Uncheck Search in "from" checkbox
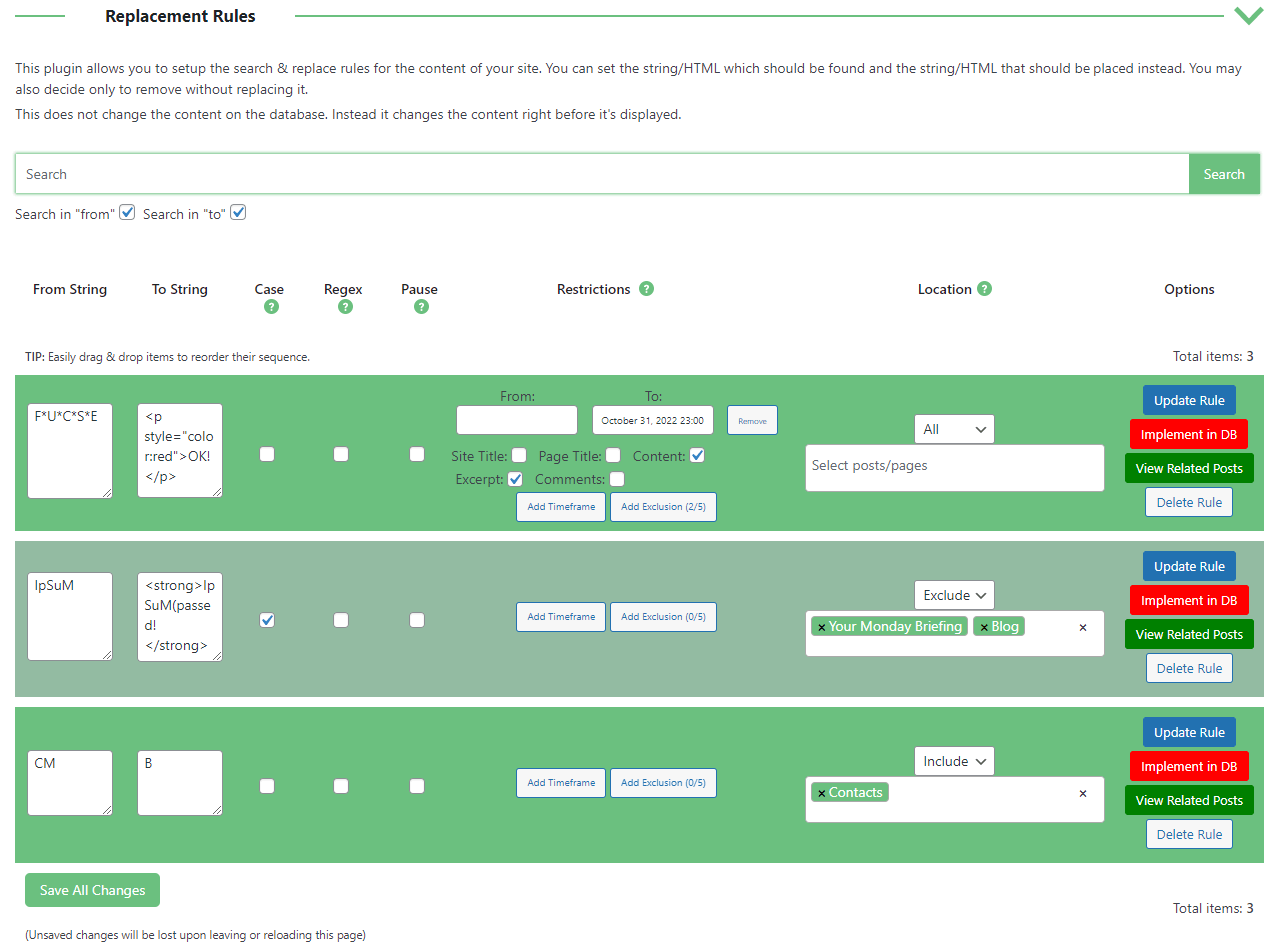This screenshot has height=950, width=1280. 127,213
